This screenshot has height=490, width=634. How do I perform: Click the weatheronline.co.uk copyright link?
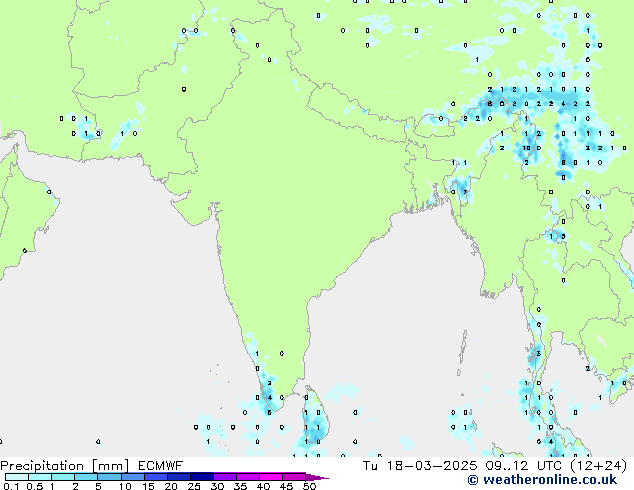click(x=542, y=480)
